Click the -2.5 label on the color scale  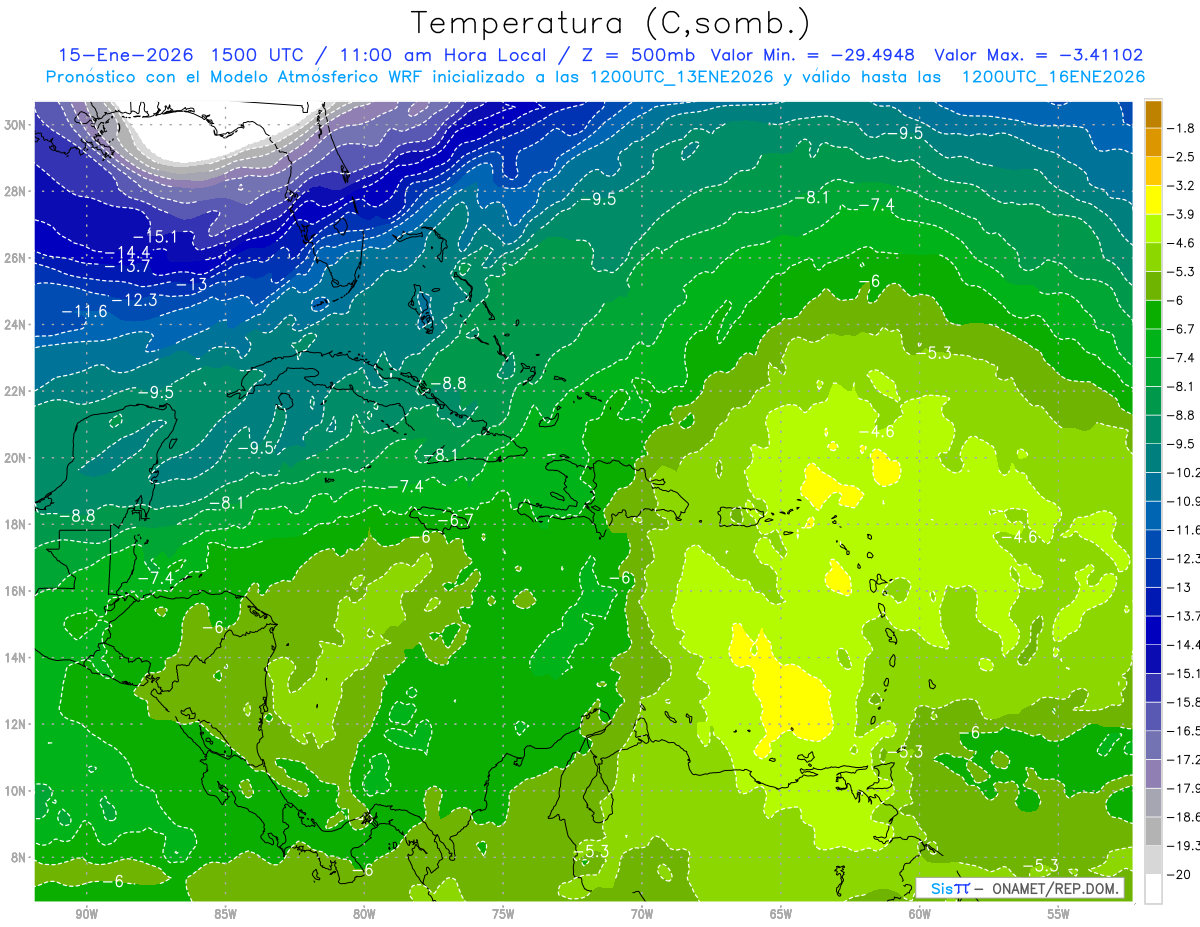pyautogui.click(x=1181, y=157)
